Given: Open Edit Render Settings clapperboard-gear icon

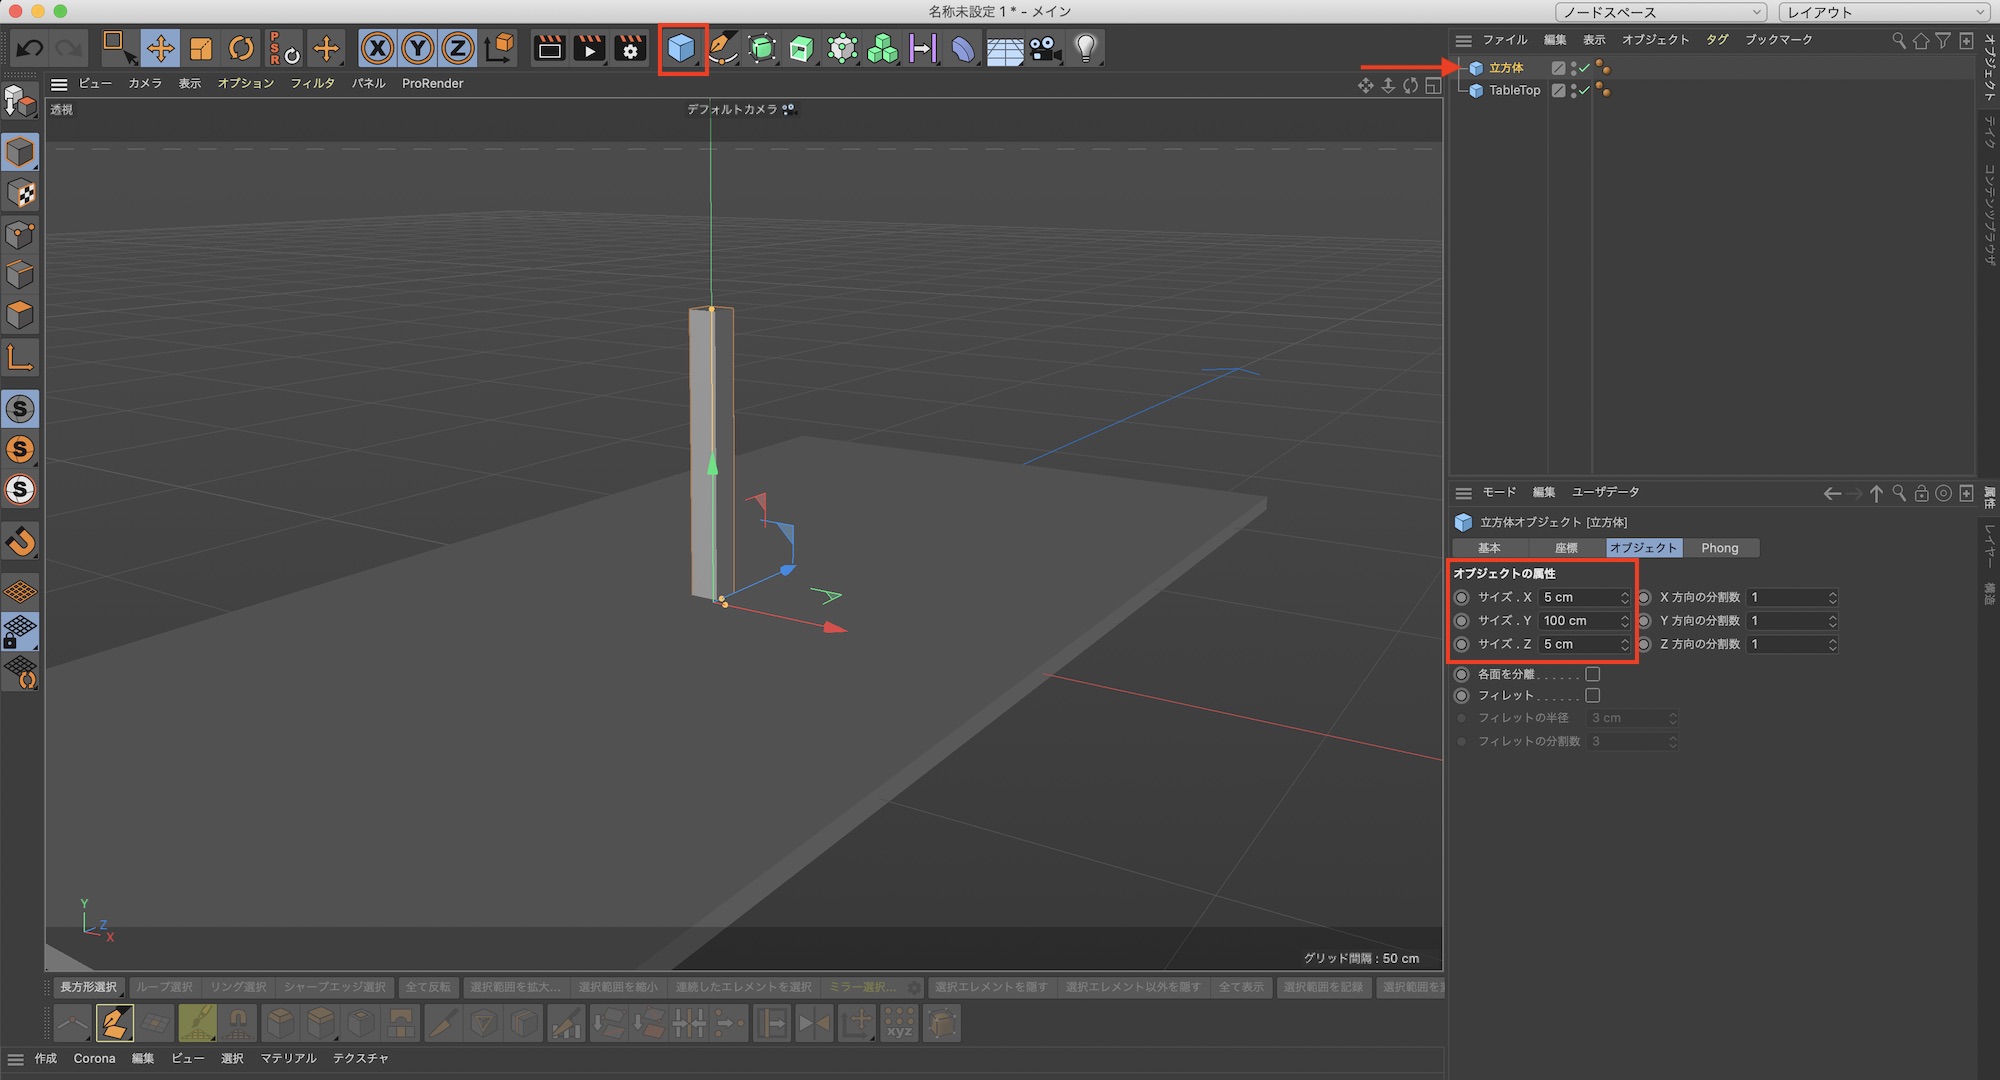Looking at the screenshot, I should tap(630, 48).
